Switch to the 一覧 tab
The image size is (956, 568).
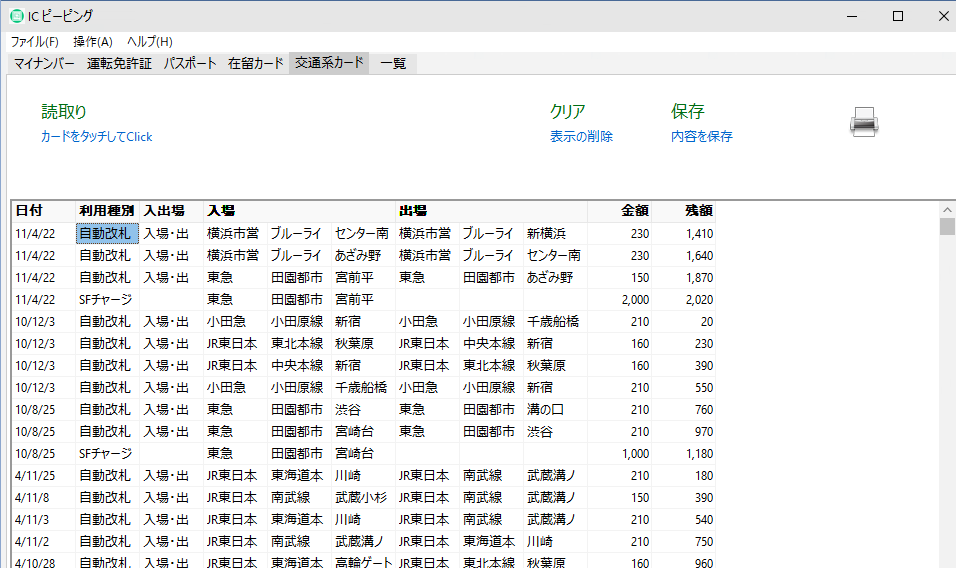tap(393, 63)
